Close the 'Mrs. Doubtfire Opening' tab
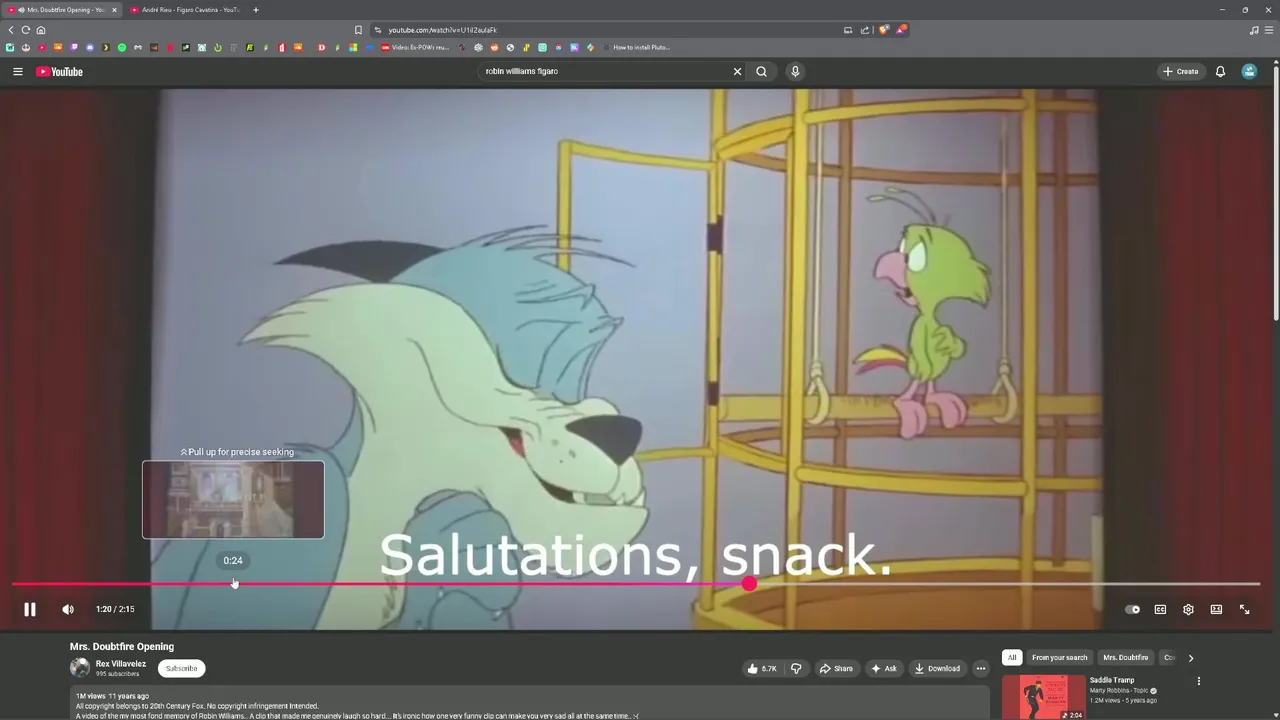The height and width of the screenshot is (720, 1280). 114,10
